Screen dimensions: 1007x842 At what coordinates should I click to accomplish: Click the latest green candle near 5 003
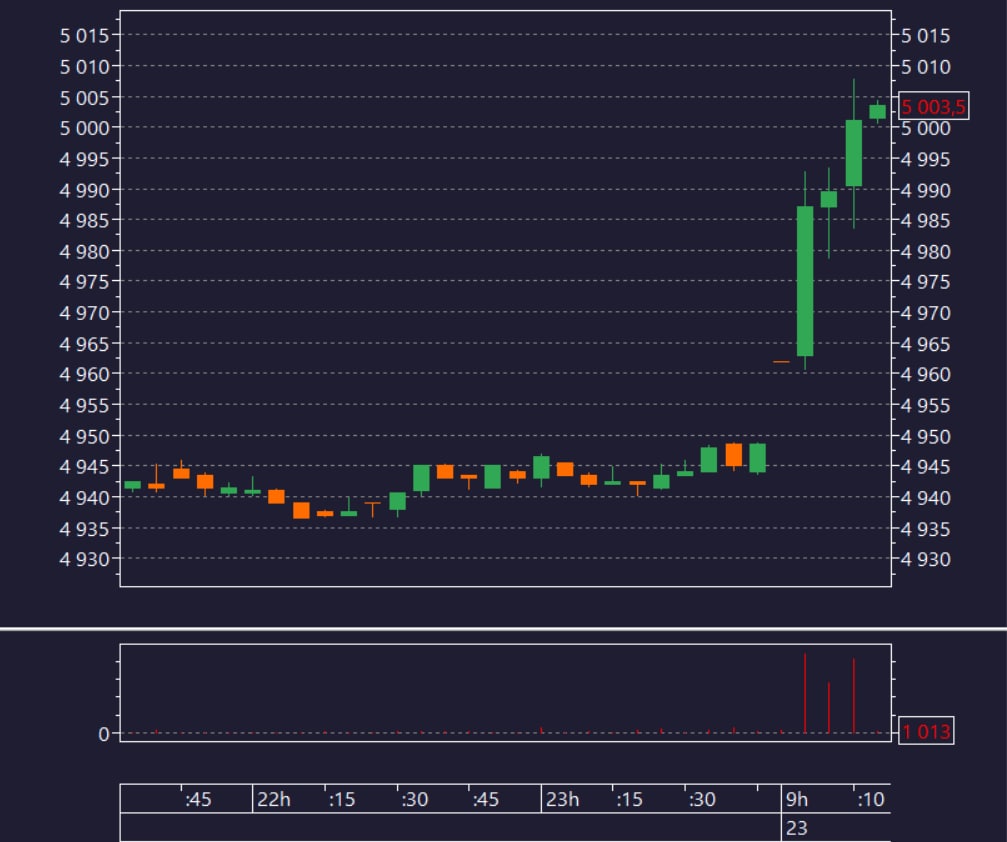point(877,112)
